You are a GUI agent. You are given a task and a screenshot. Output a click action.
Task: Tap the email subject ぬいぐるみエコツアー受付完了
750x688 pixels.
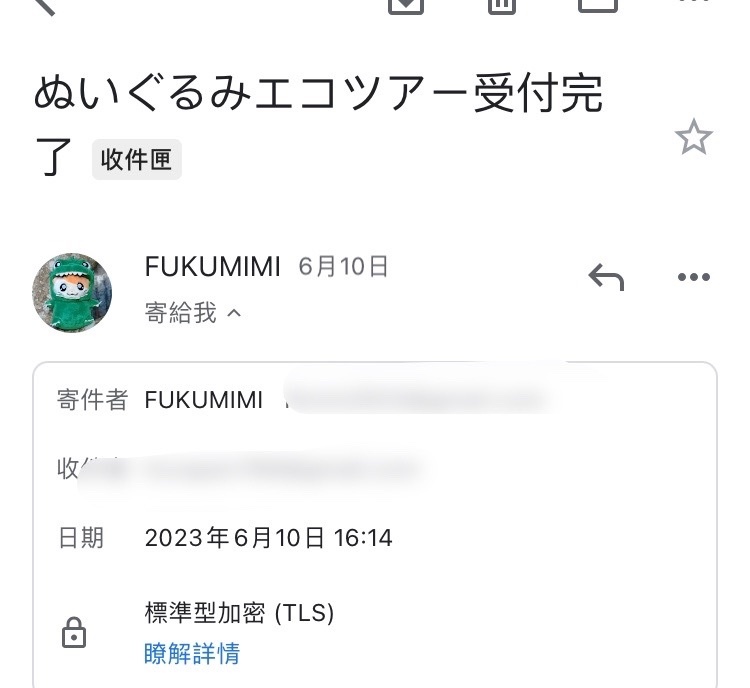[x=318, y=122]
